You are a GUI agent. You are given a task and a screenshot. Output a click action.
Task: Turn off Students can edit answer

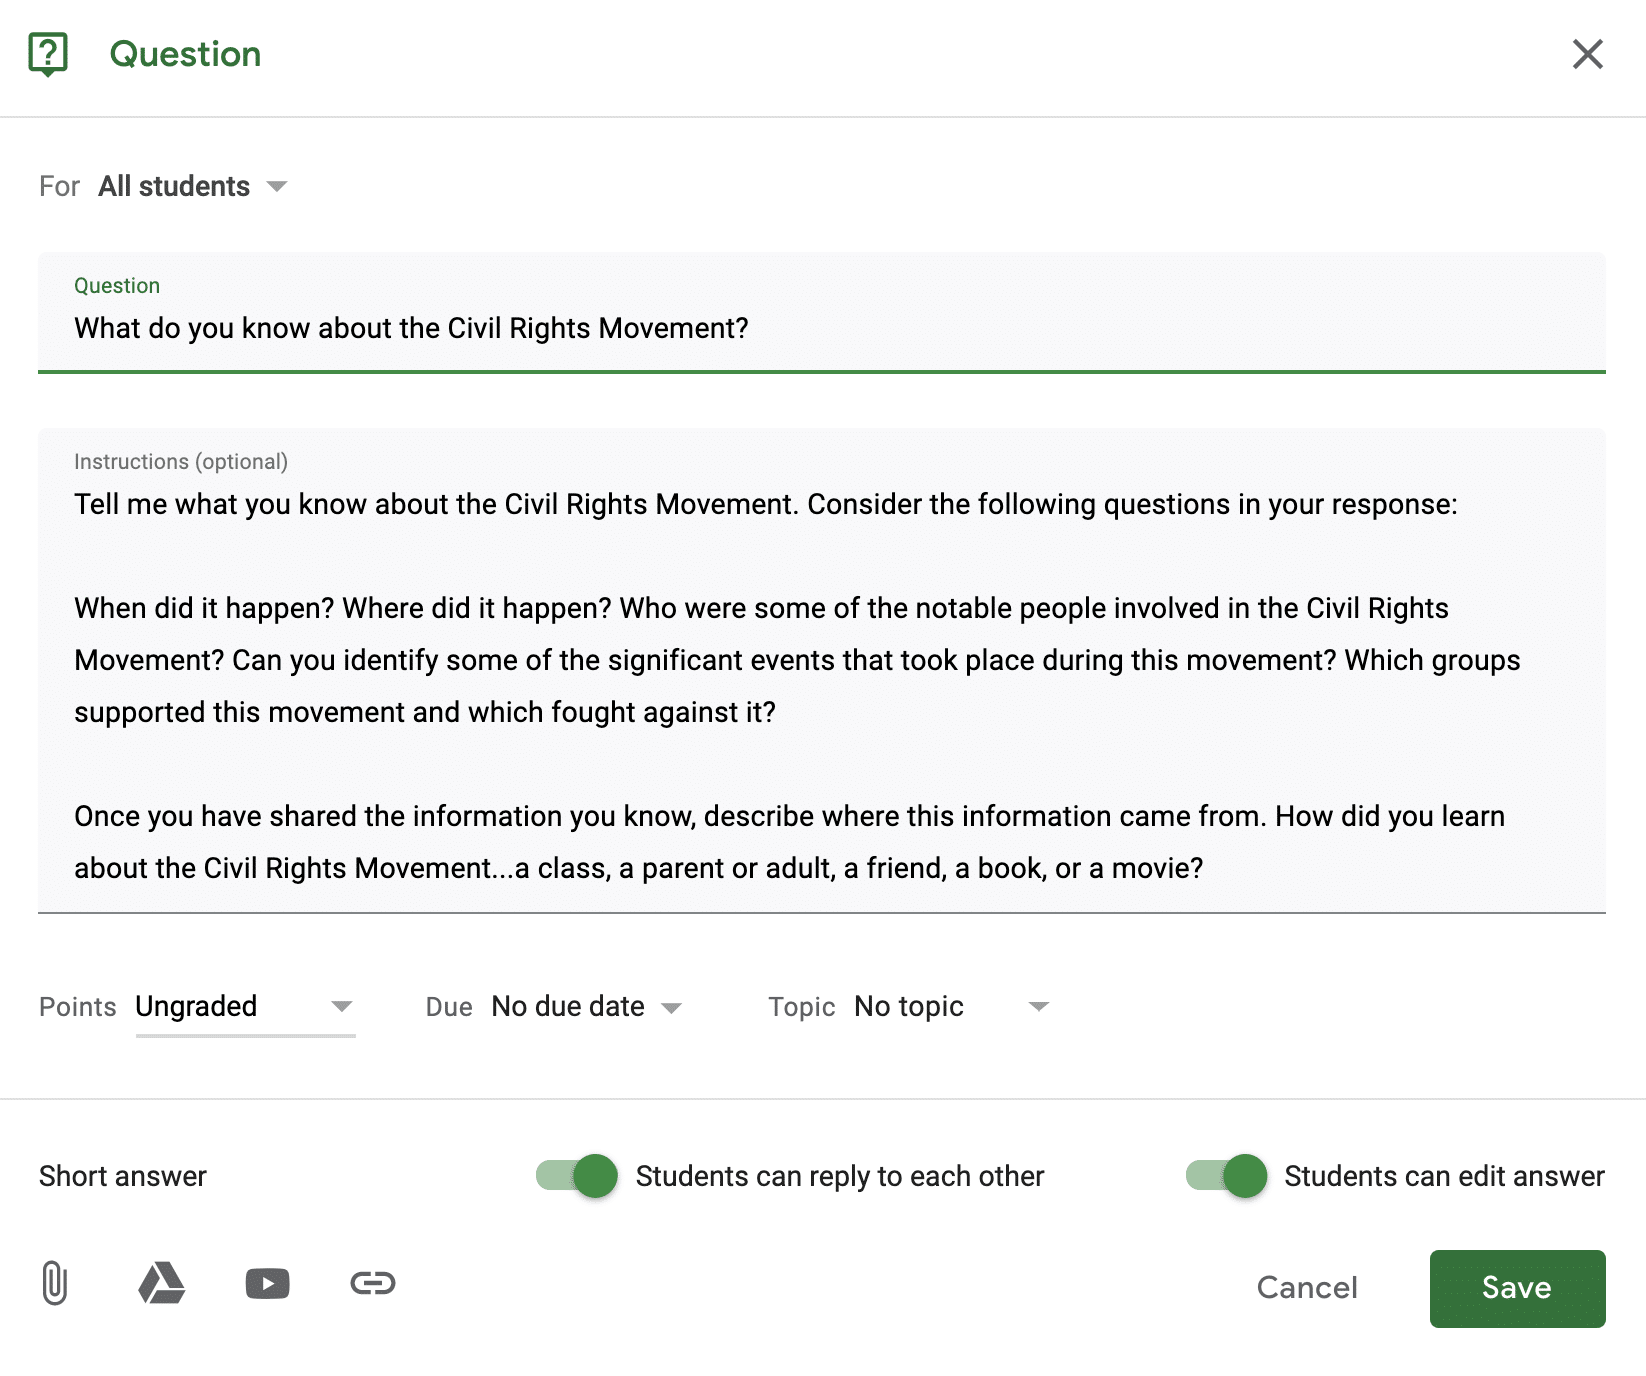tap(1226, 1176)
